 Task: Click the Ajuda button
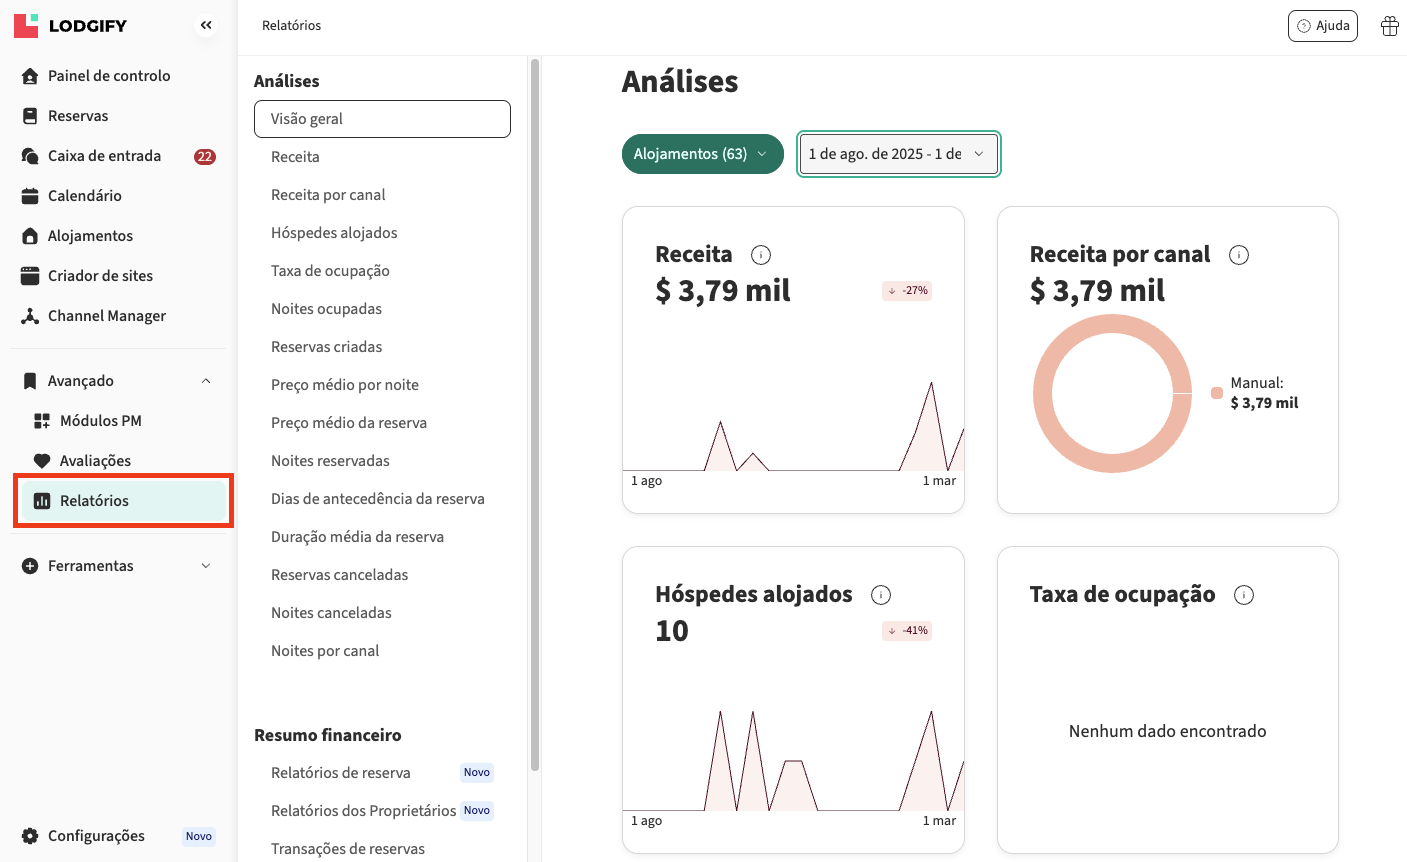[x=1322, y=26]
